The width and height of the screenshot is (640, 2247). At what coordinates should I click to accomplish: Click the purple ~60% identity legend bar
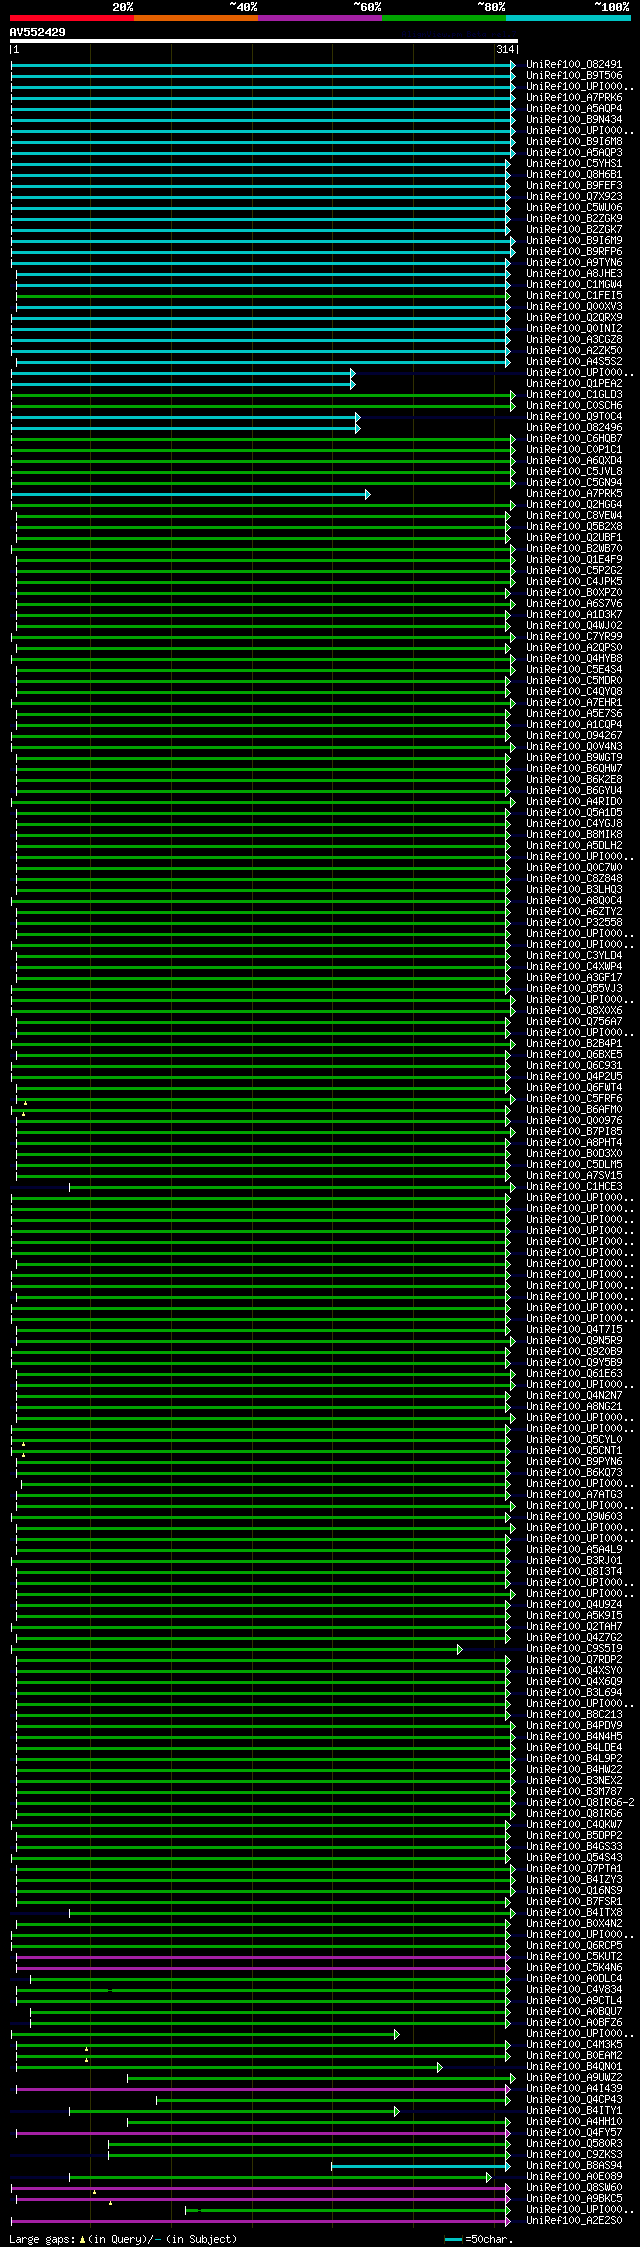319,17
